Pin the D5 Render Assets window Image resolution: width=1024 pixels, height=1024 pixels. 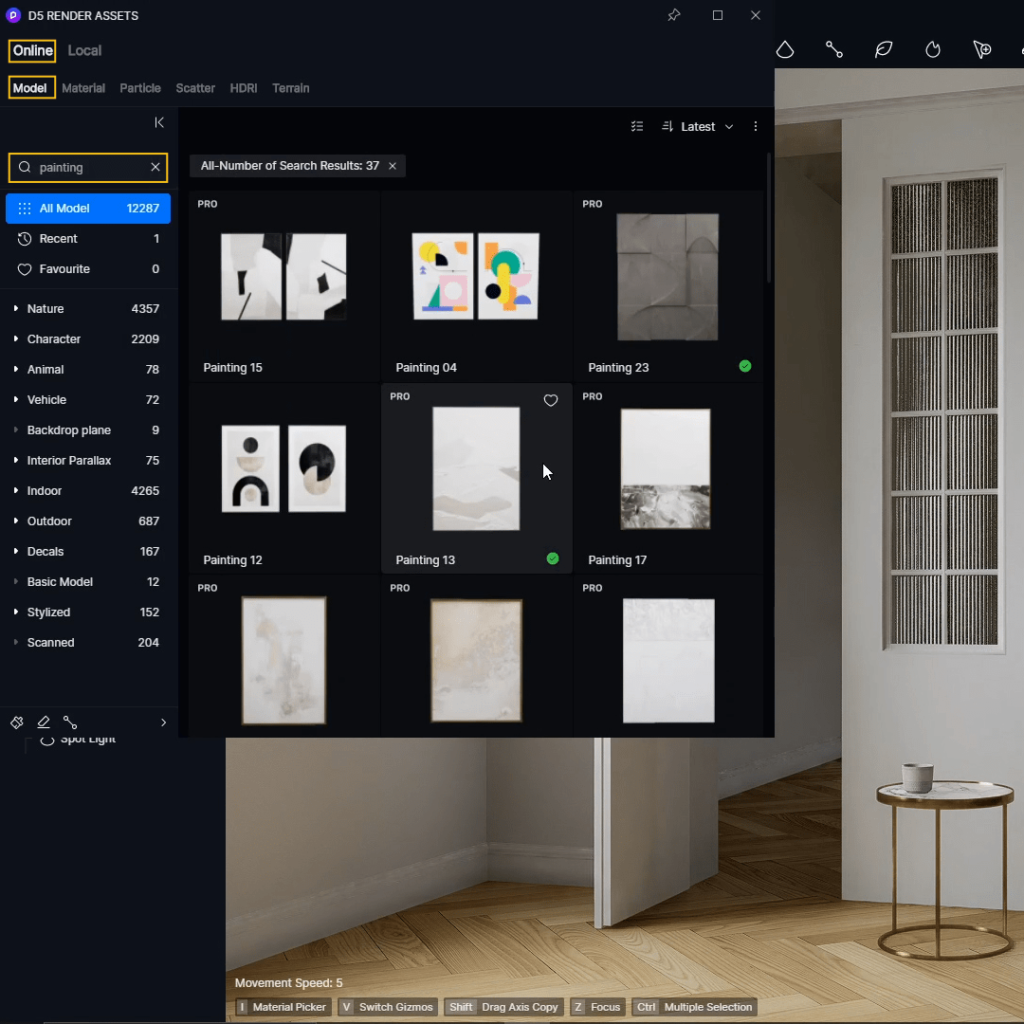(674, 15)
